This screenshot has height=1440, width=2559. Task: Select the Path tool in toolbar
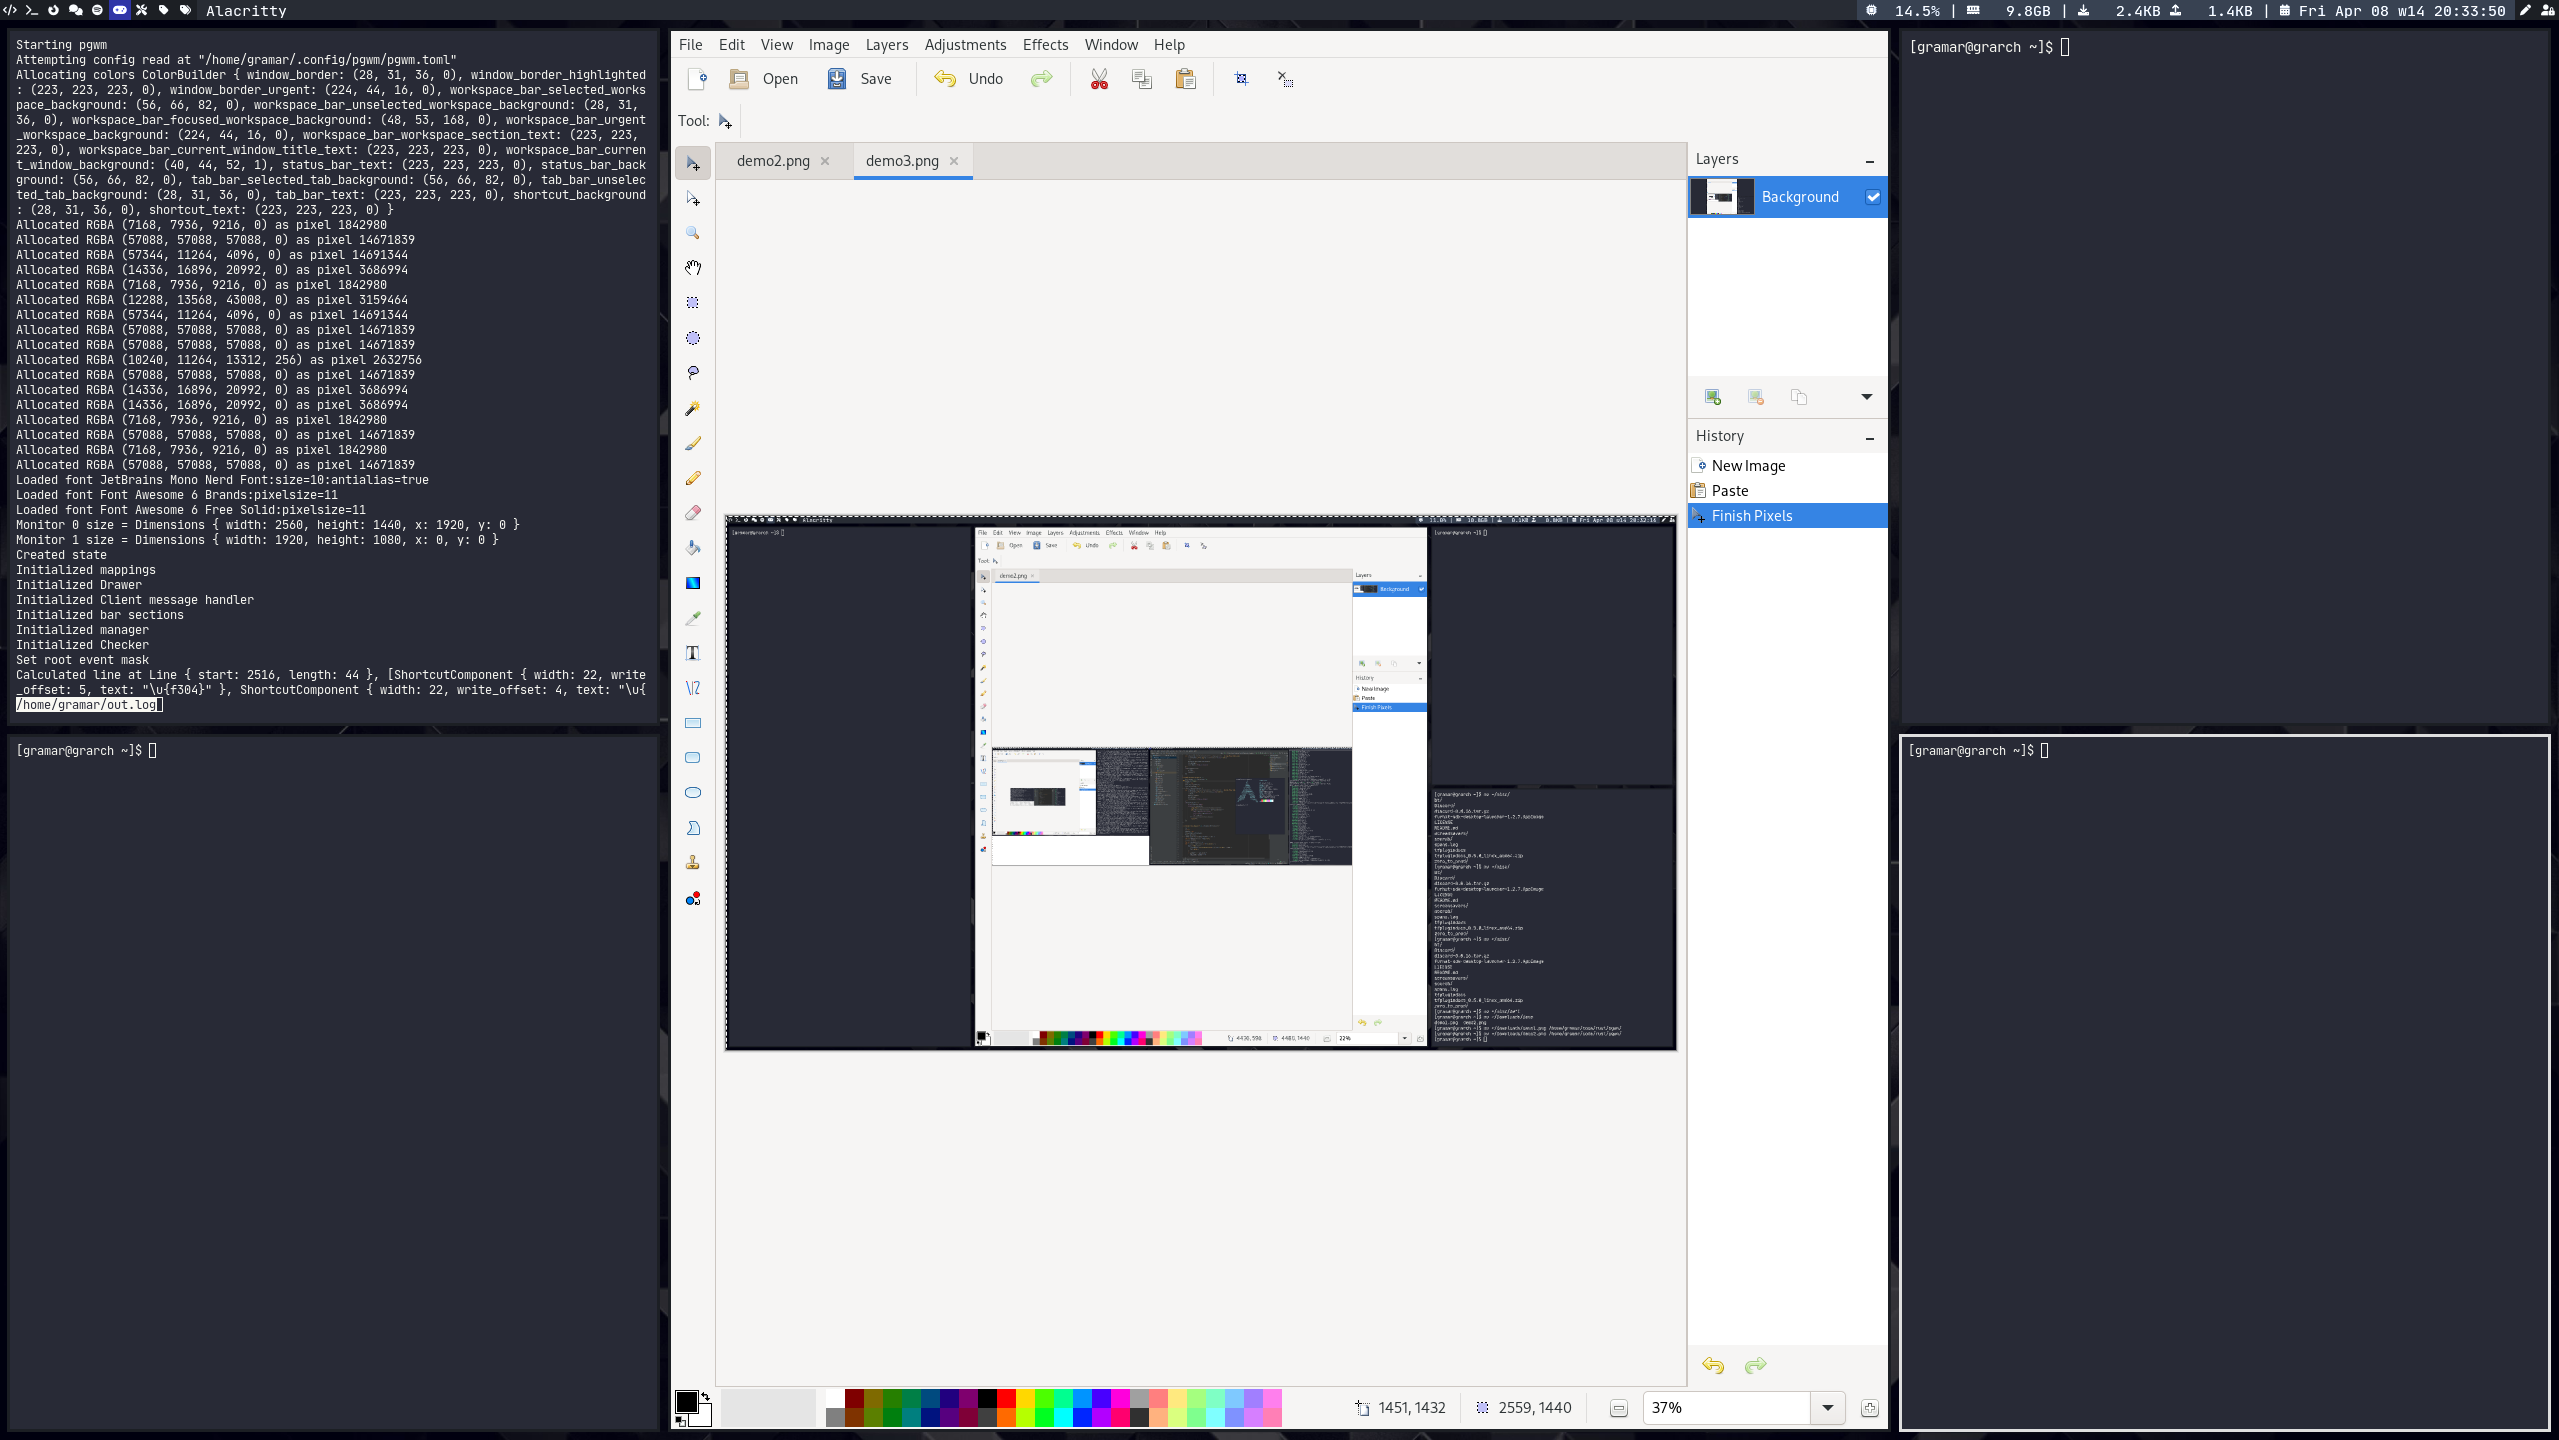(692, 687)
